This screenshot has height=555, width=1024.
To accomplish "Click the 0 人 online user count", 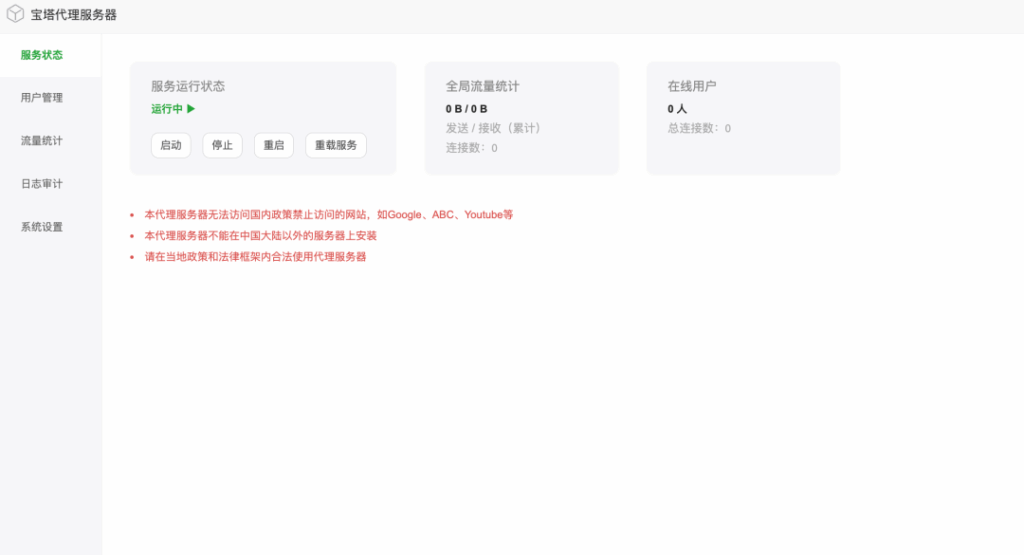I will tap(677, 108).
